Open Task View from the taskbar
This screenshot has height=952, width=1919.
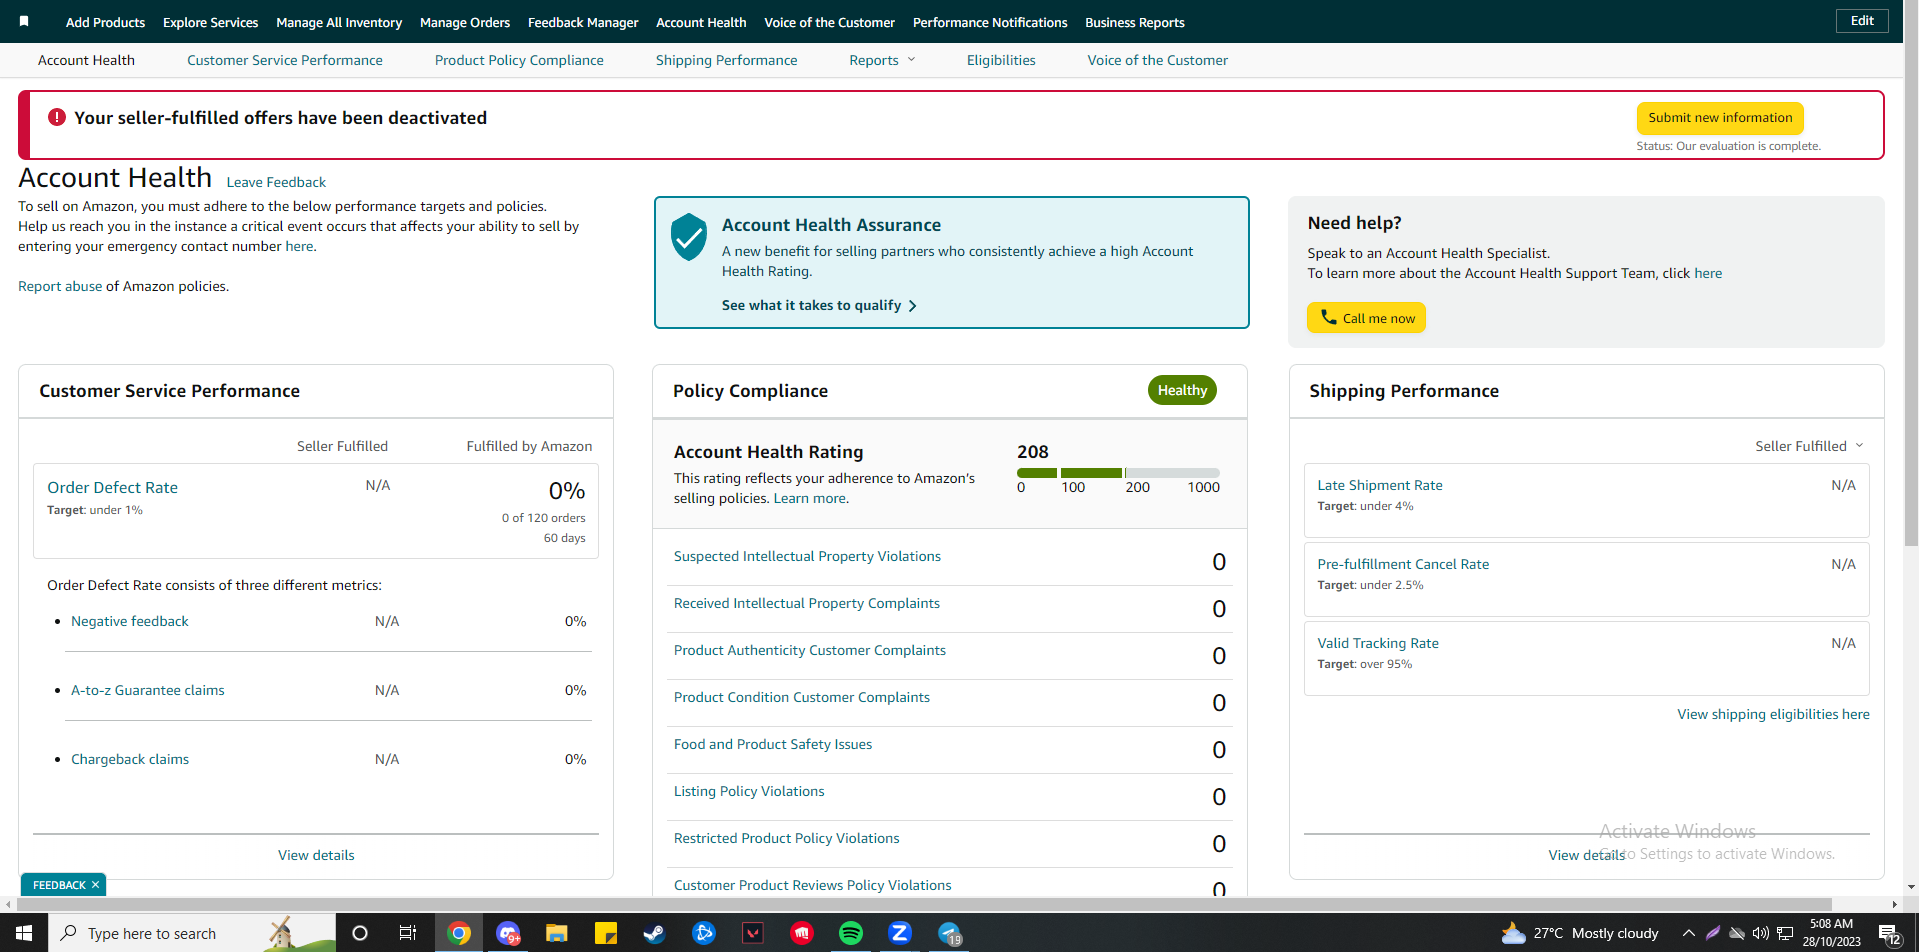408,933
